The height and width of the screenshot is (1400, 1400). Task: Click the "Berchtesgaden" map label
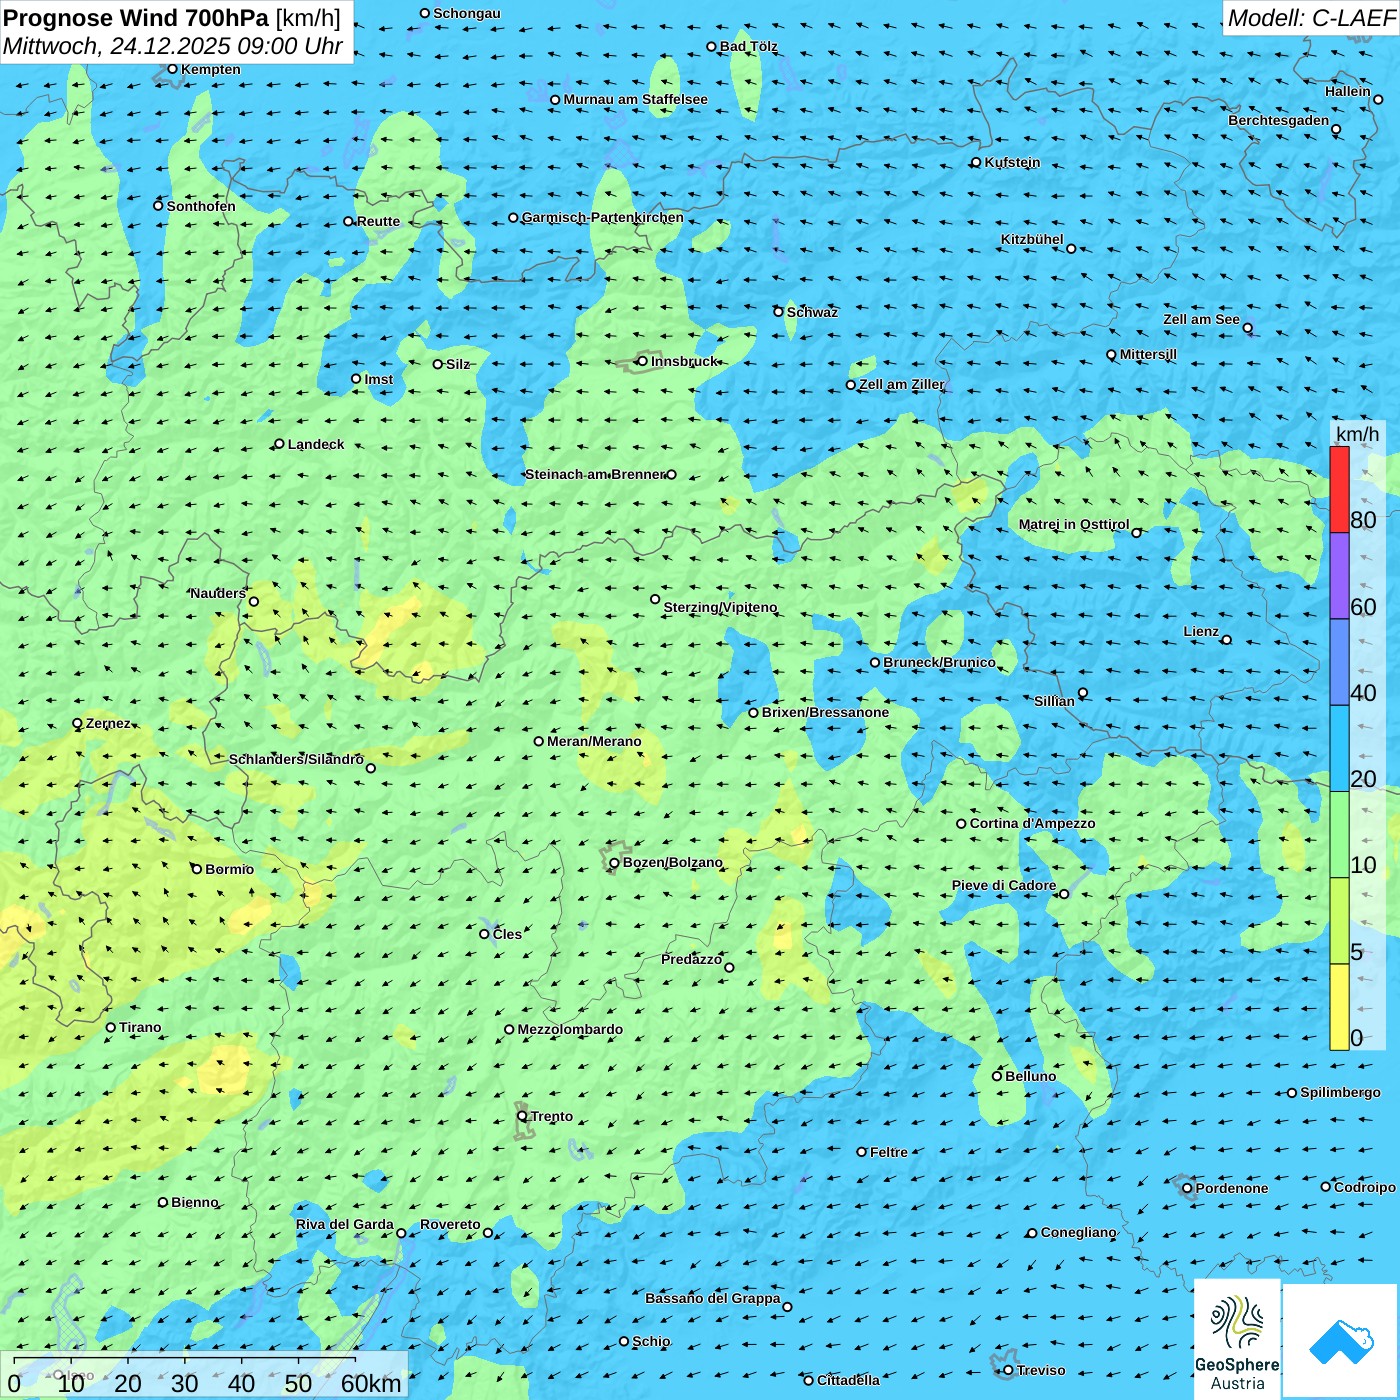point(1279,120)
